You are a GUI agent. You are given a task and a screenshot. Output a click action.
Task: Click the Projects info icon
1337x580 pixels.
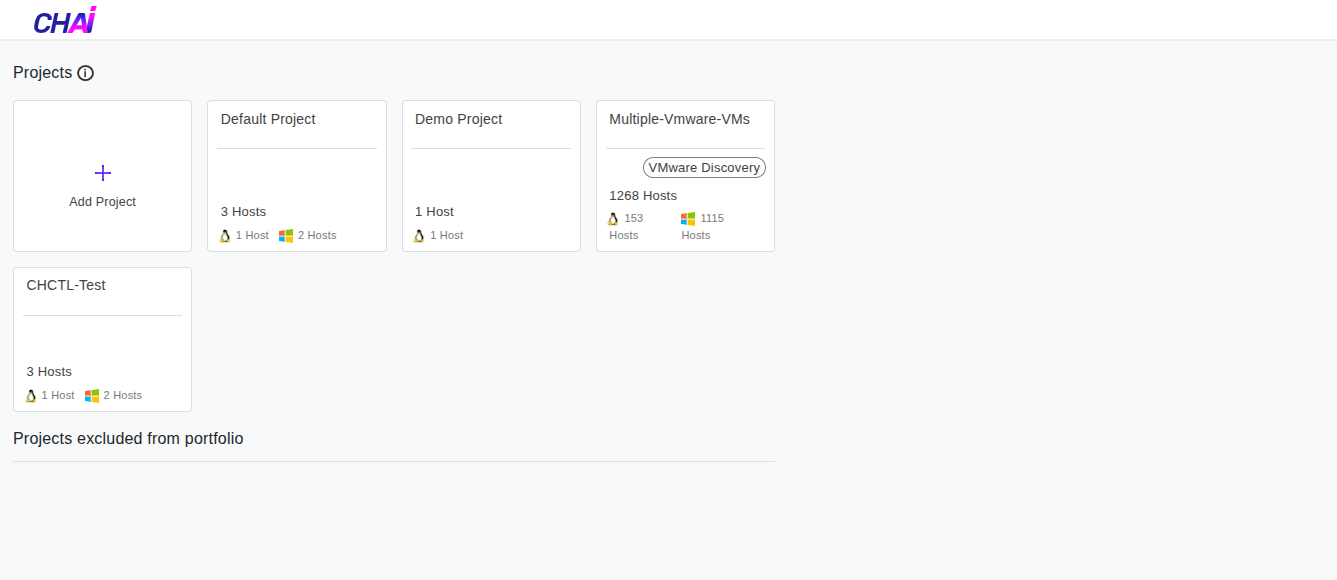[86, 72]
